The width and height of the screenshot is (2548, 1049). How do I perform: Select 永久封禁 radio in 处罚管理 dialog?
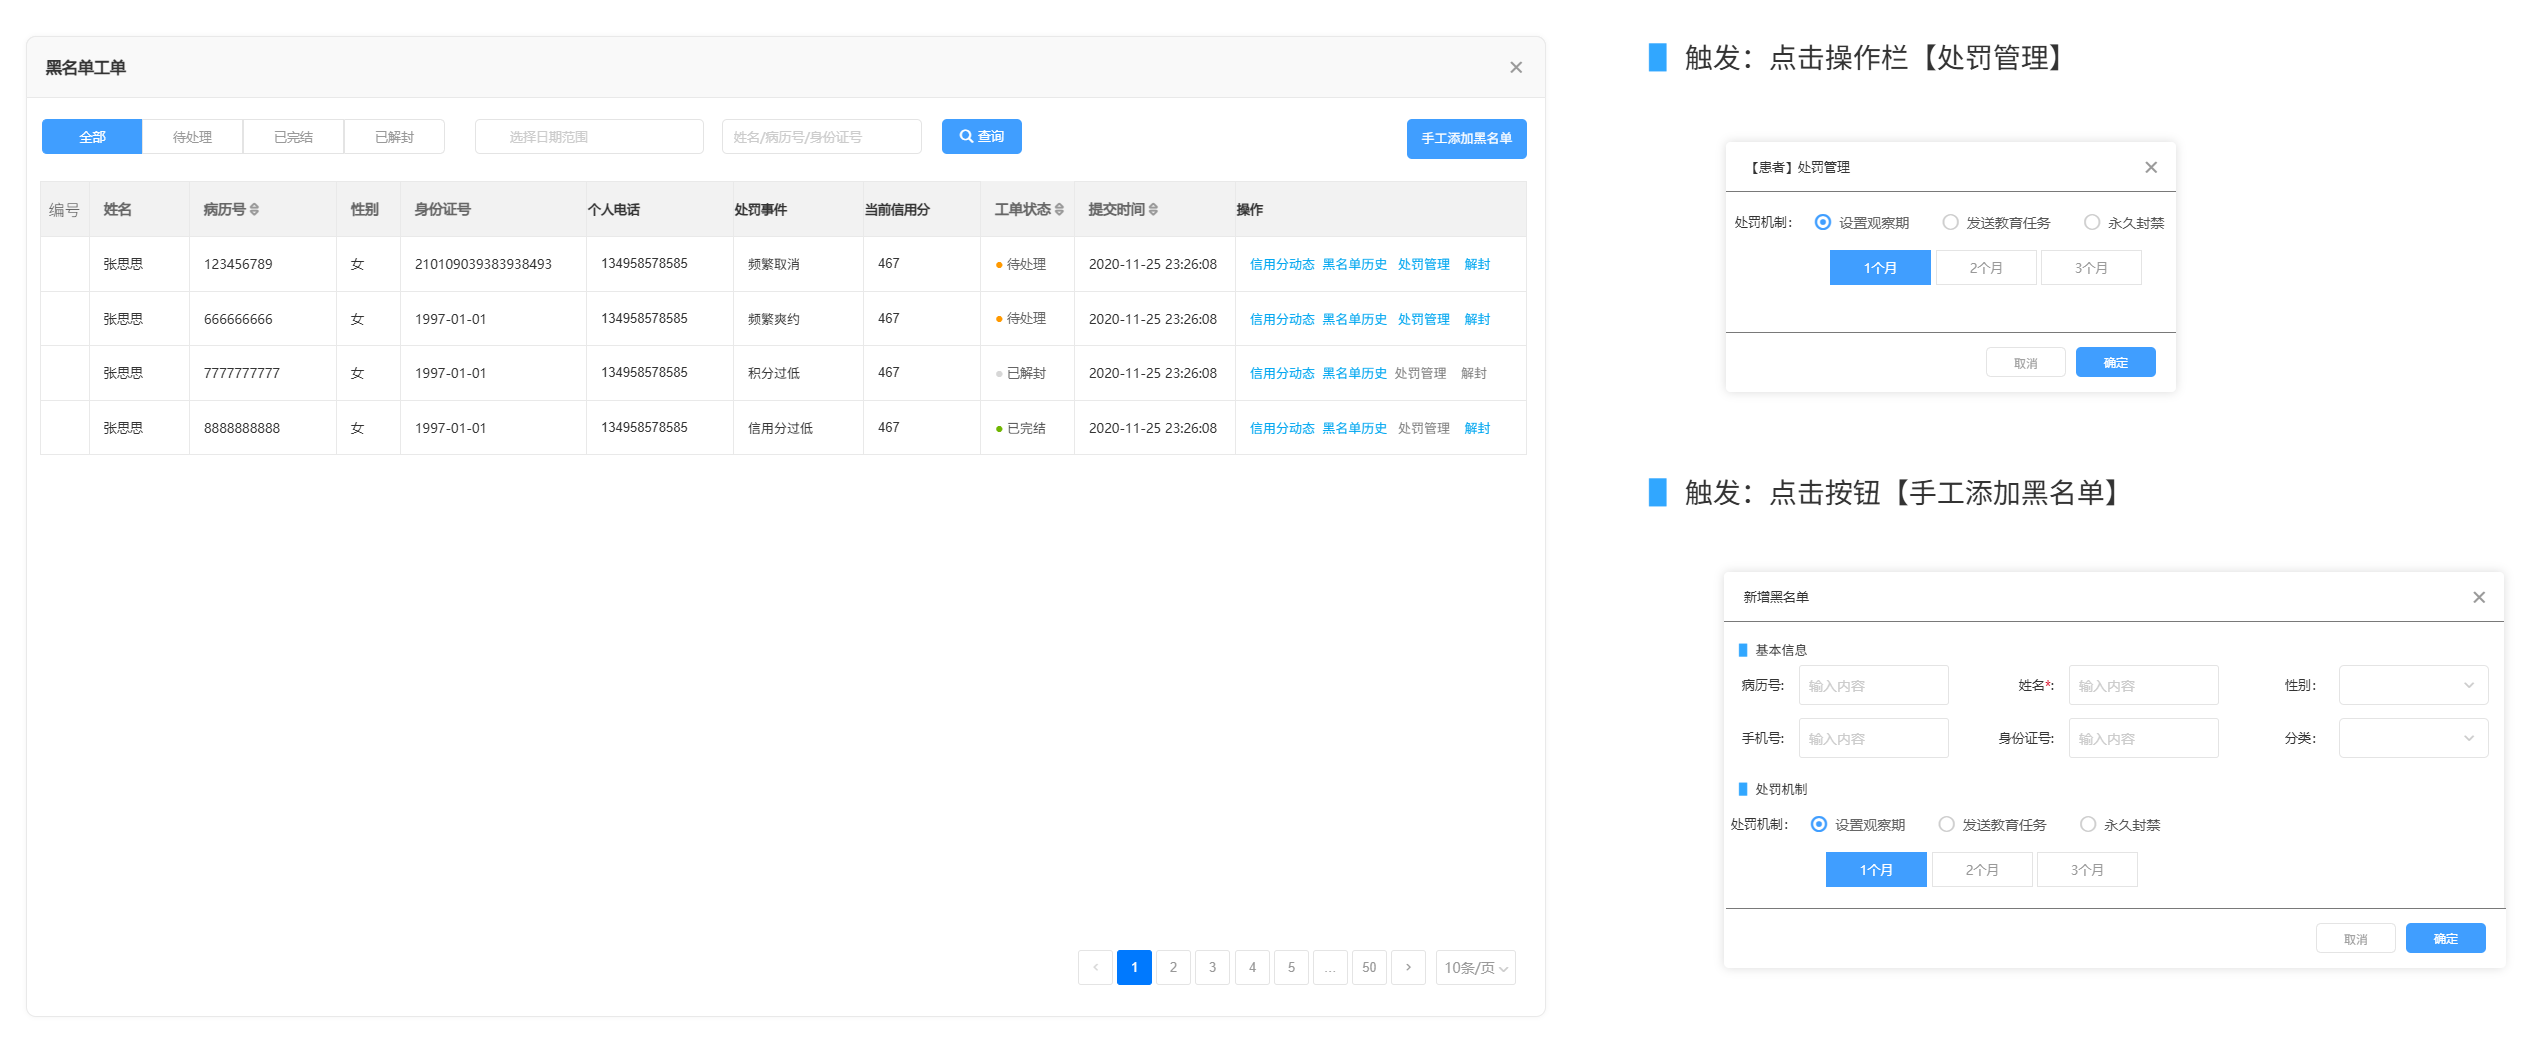pyautogui.click(x=2091, y=223)
